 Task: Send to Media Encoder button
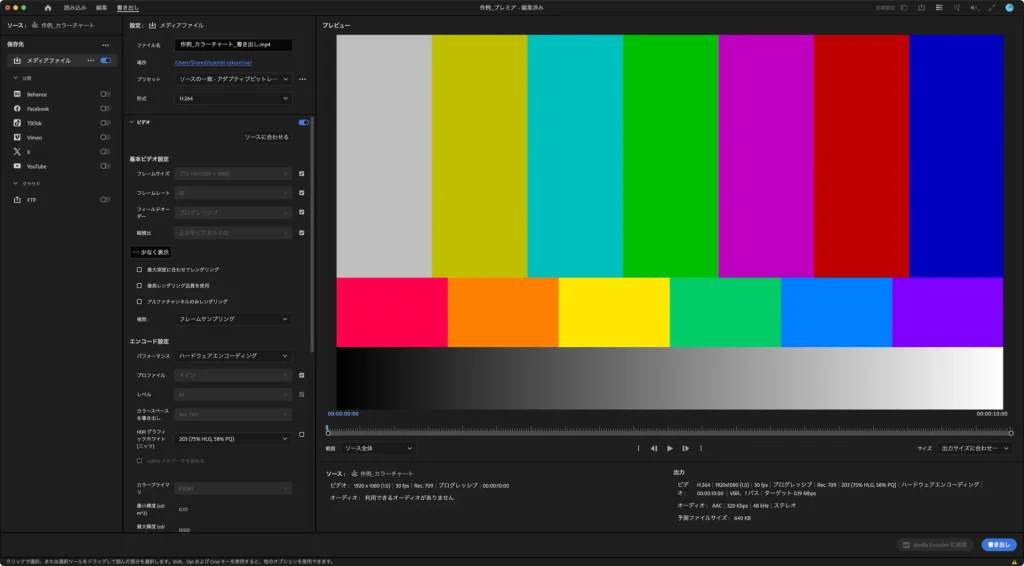click(935, 544)
